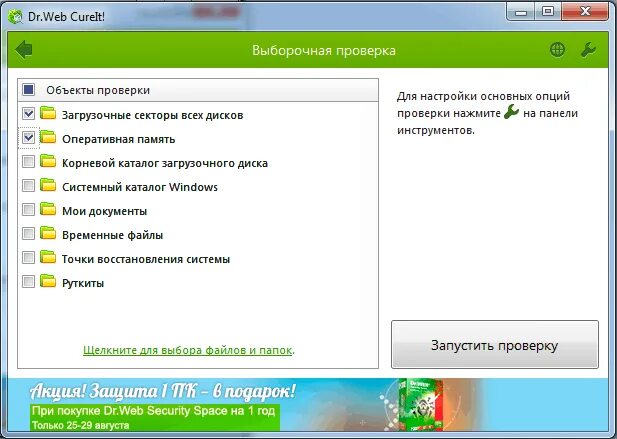Select the Руткиты label
This screenshot has height=439, width=617.
coord(83,283)
